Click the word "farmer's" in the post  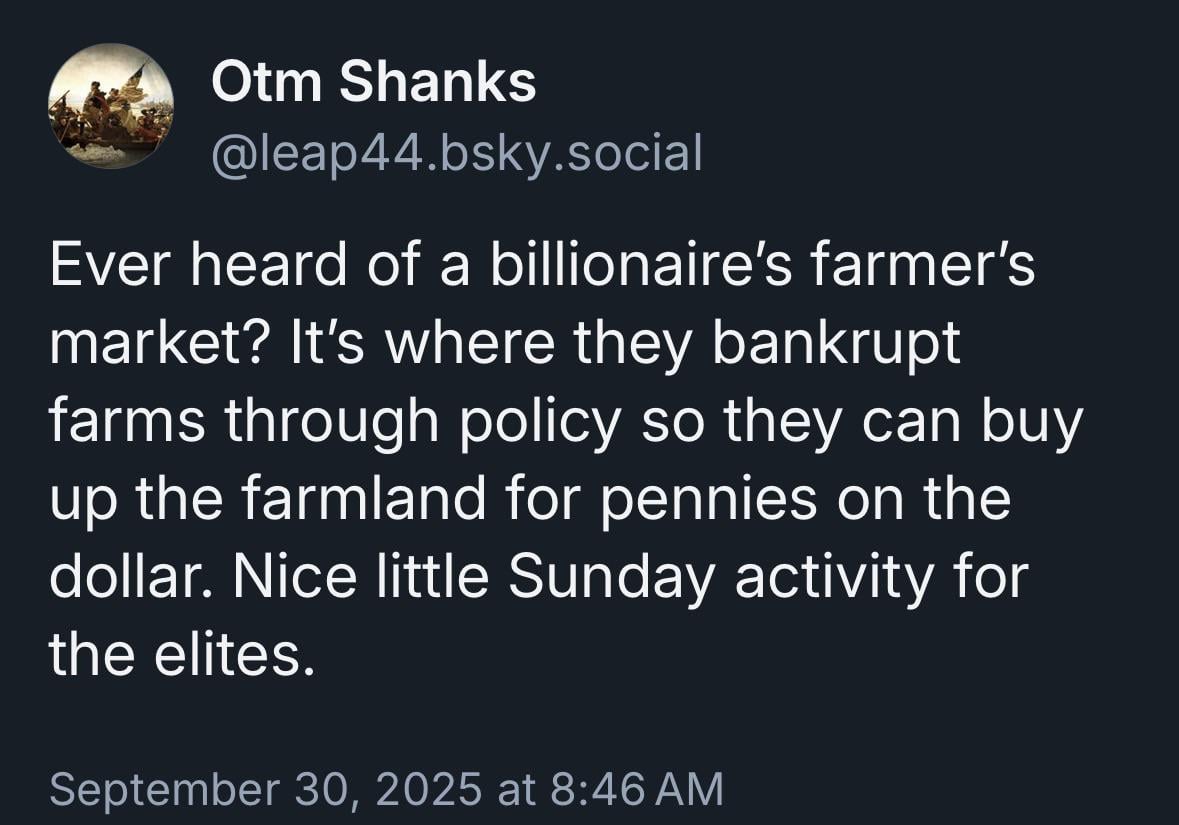pyautogui.click(x=924, y=265)
